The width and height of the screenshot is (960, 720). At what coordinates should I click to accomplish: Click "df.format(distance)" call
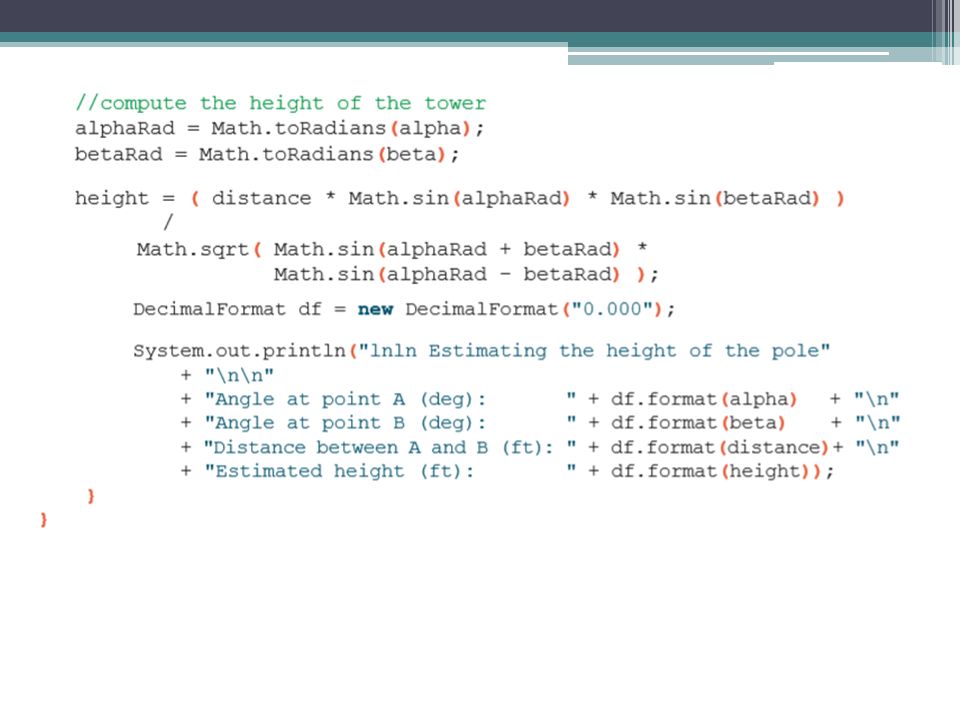coord(719,447)
